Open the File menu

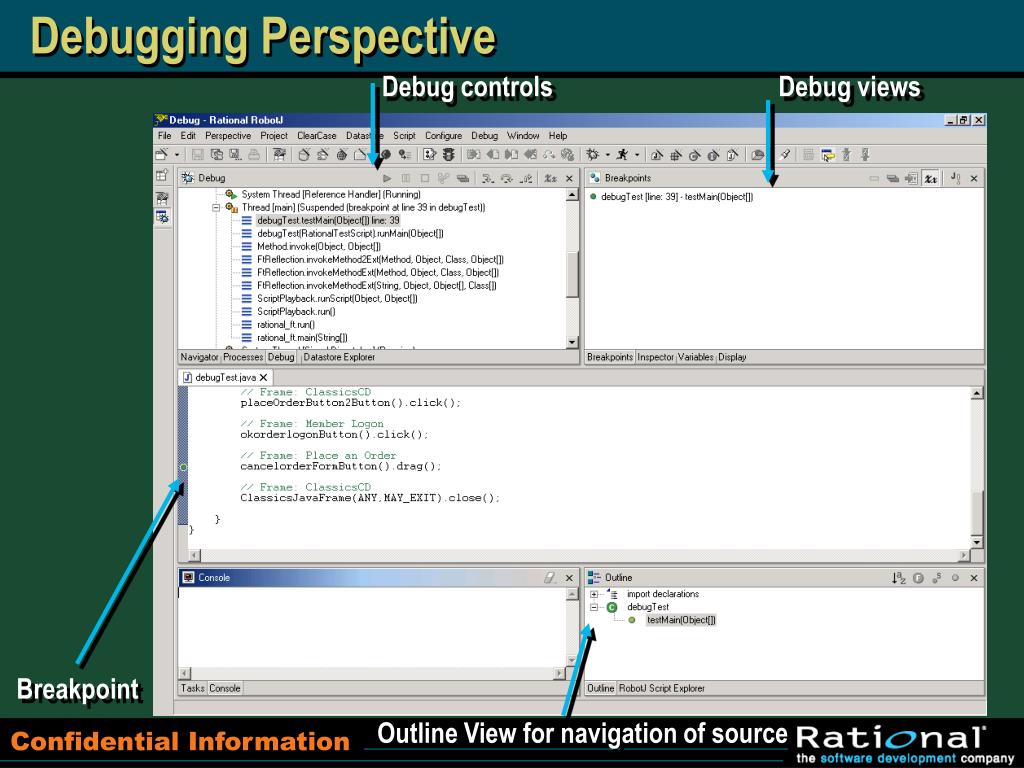tap(165, 136)
